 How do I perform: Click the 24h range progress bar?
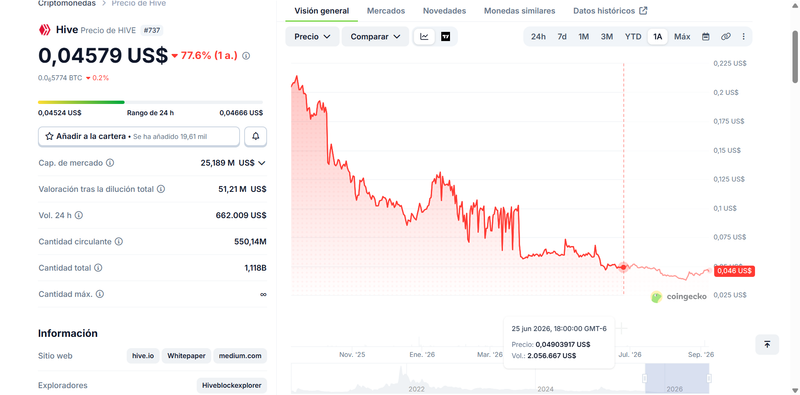pos(151,102)
